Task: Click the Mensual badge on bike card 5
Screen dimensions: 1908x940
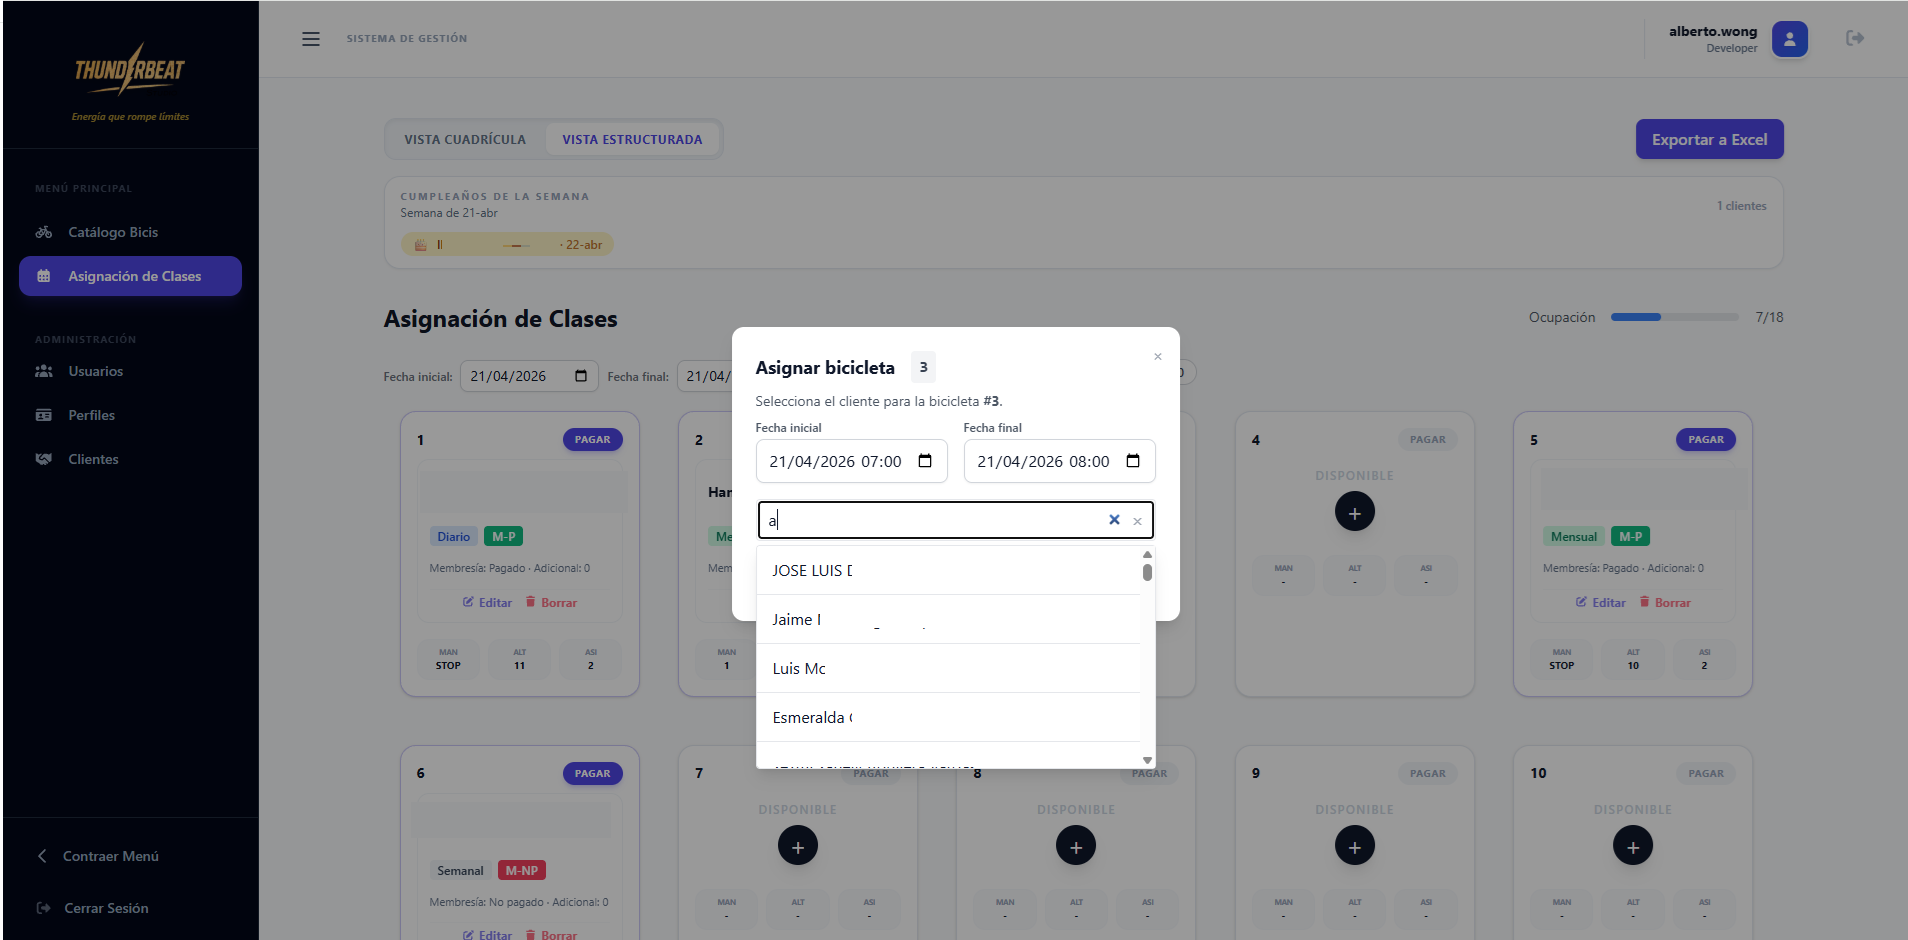Action: tap(1573, 537)
